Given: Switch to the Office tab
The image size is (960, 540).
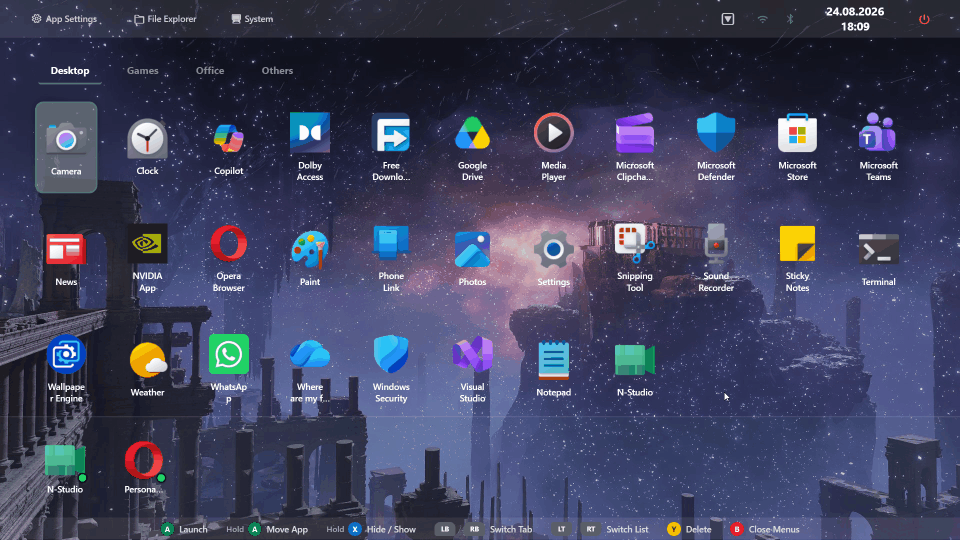Looking at the screenshot, I should coord(210,71).
